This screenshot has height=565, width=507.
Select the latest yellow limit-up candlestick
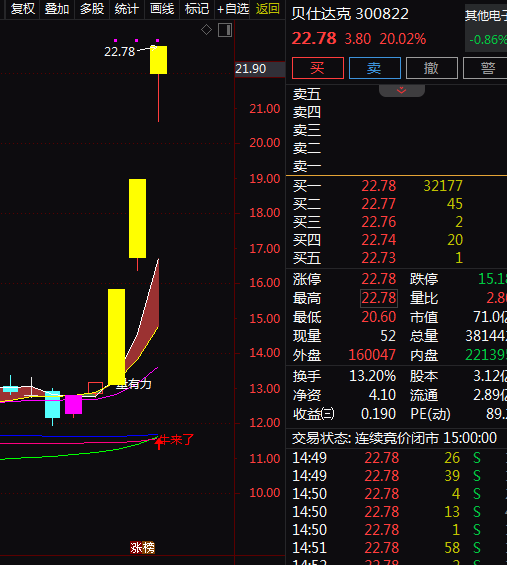[159, 60]
